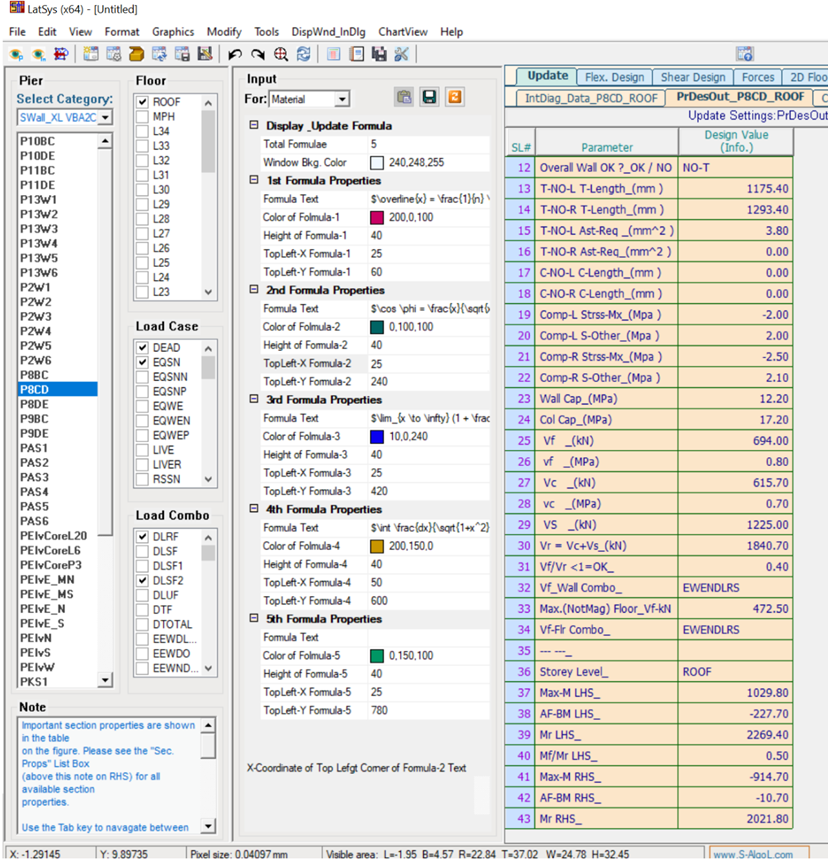Viewport: 828px width, 865px height.
Task: Switch to the Flex. Design tab
Action: click(x=615, y=77)
